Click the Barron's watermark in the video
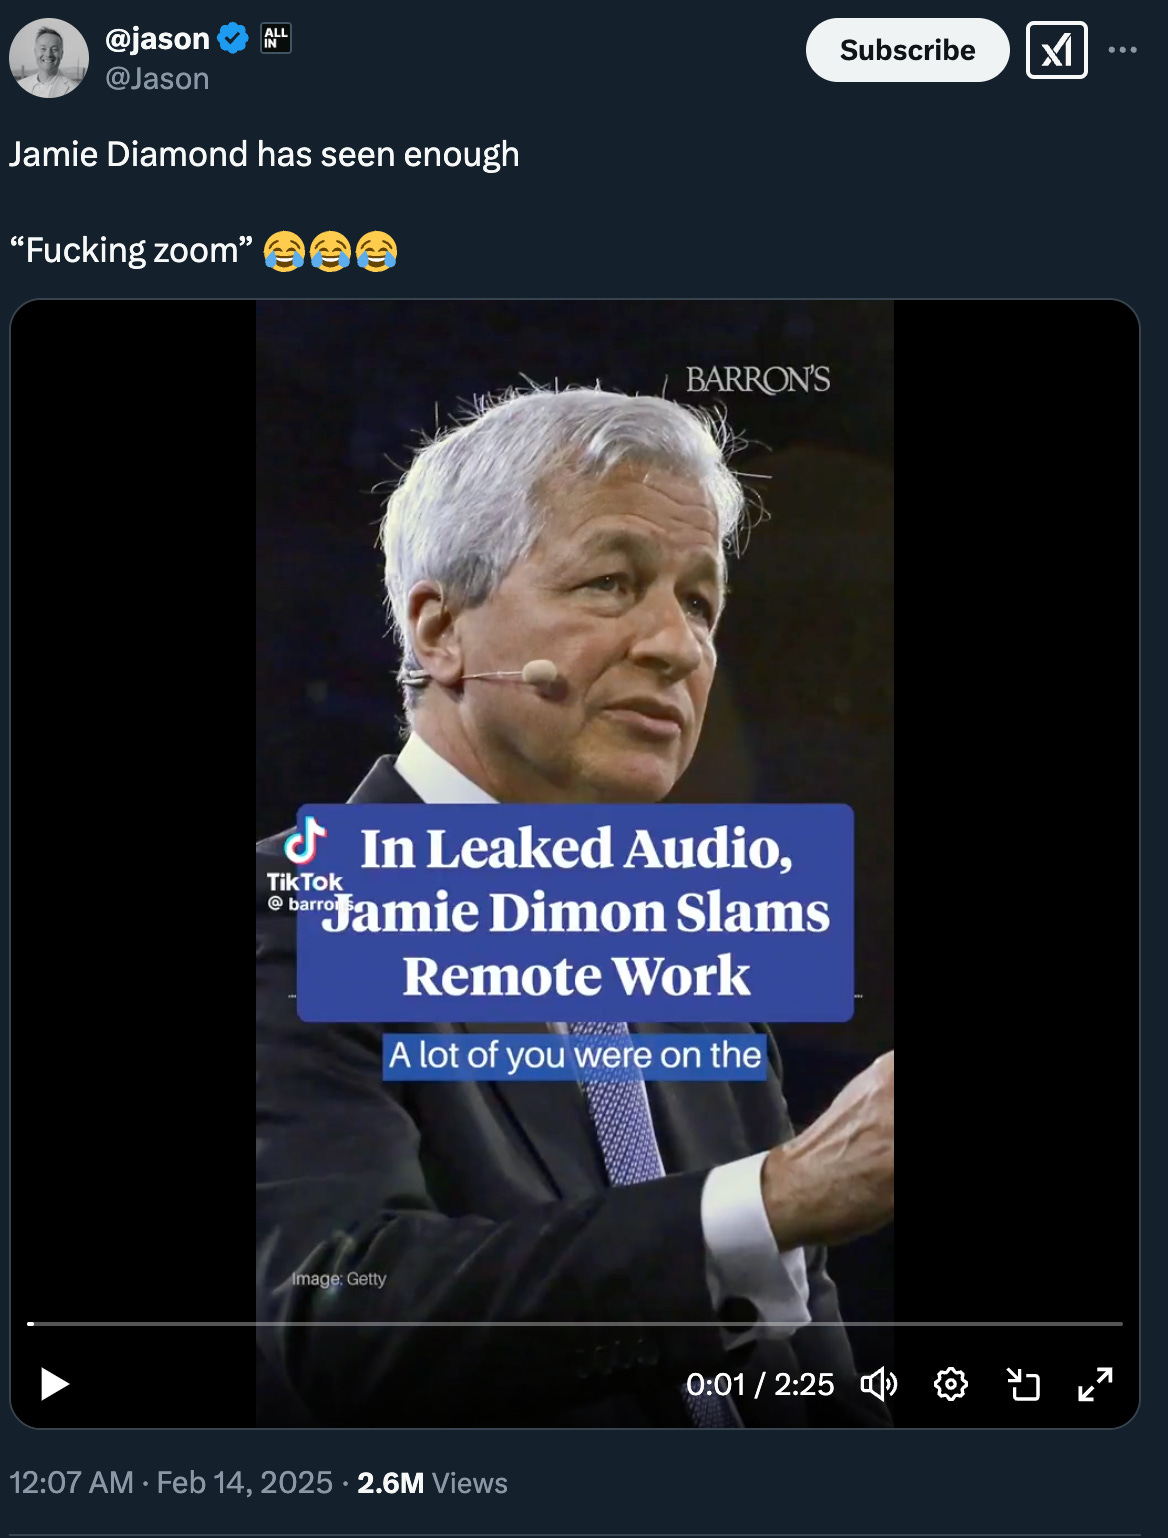The width and height of the screenshot is (1168, 1538). (758, 380)
